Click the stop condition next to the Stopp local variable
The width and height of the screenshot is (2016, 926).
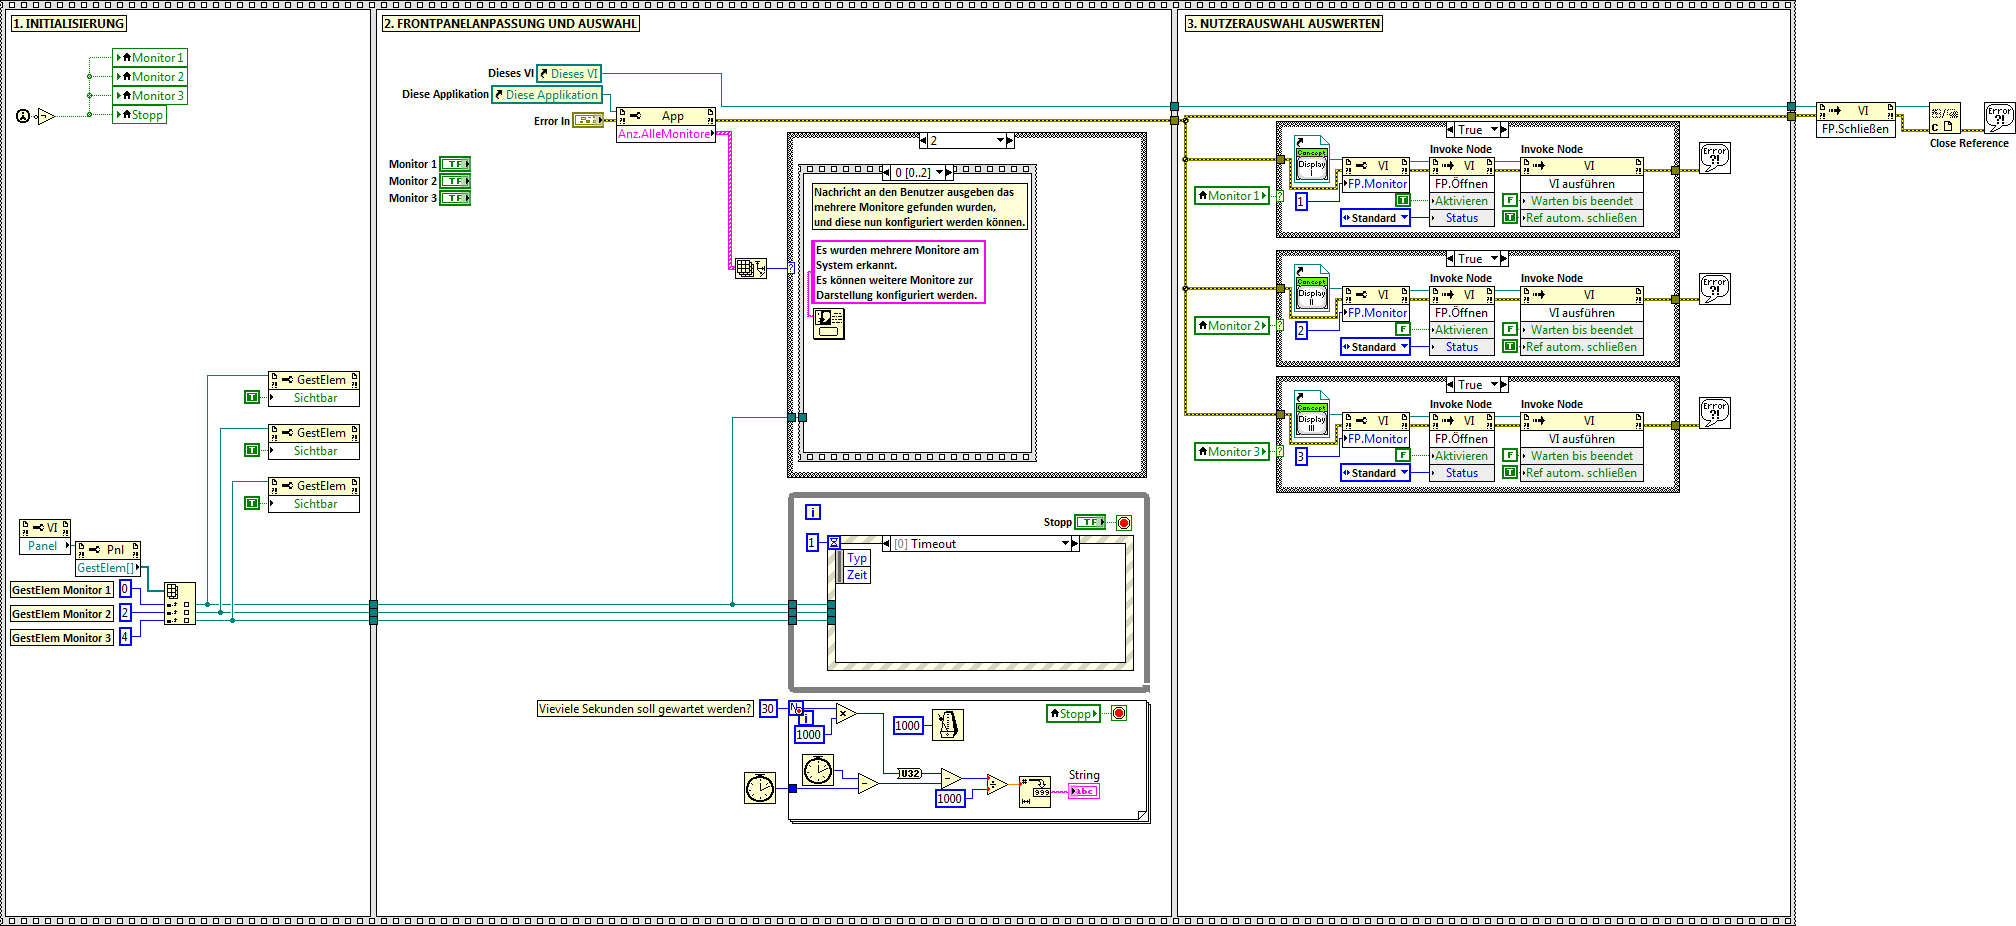coord(1119,713)
